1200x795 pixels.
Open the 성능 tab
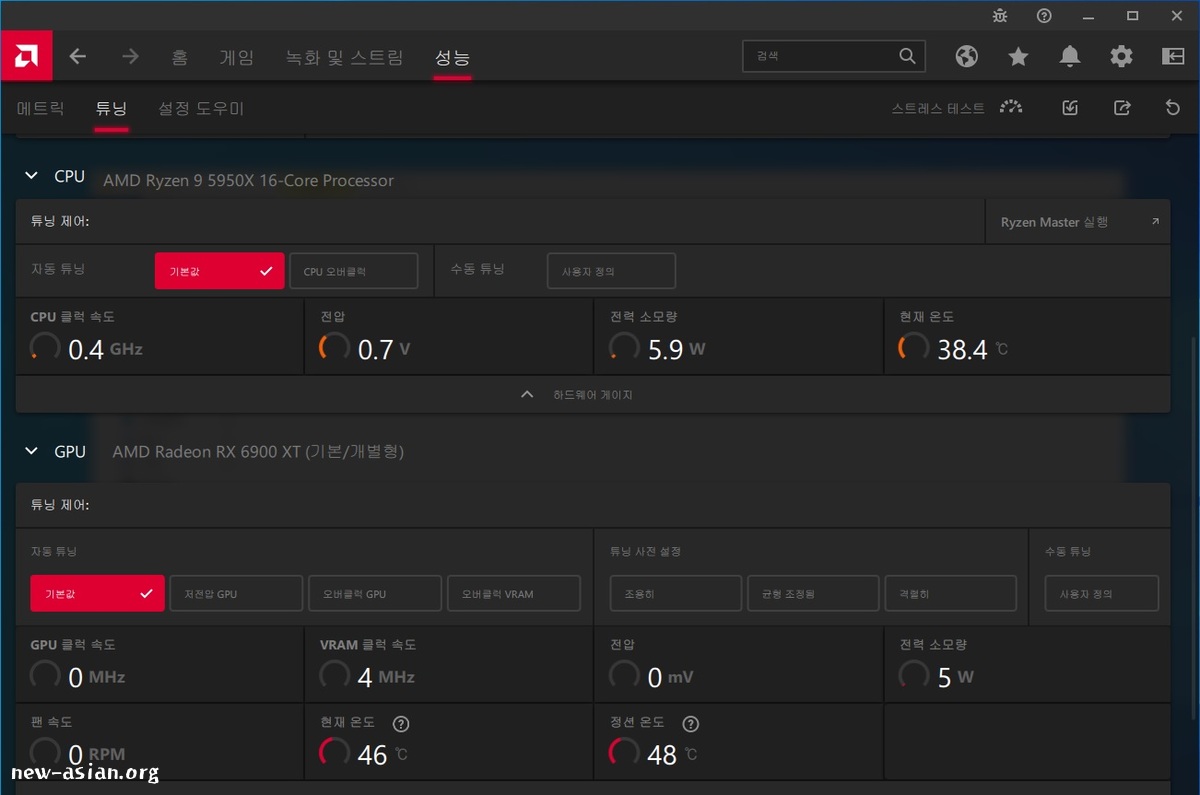[452, 57]
